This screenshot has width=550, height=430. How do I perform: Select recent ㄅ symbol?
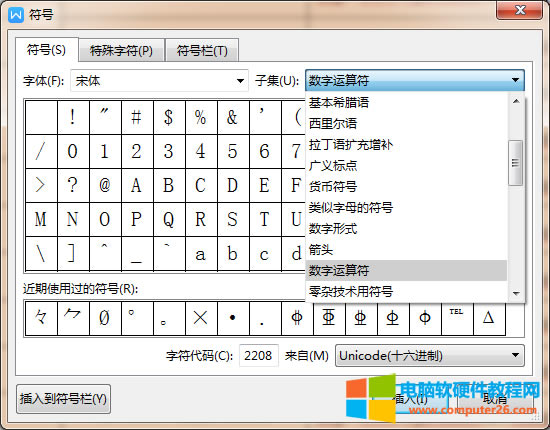[x=73, y=318]
